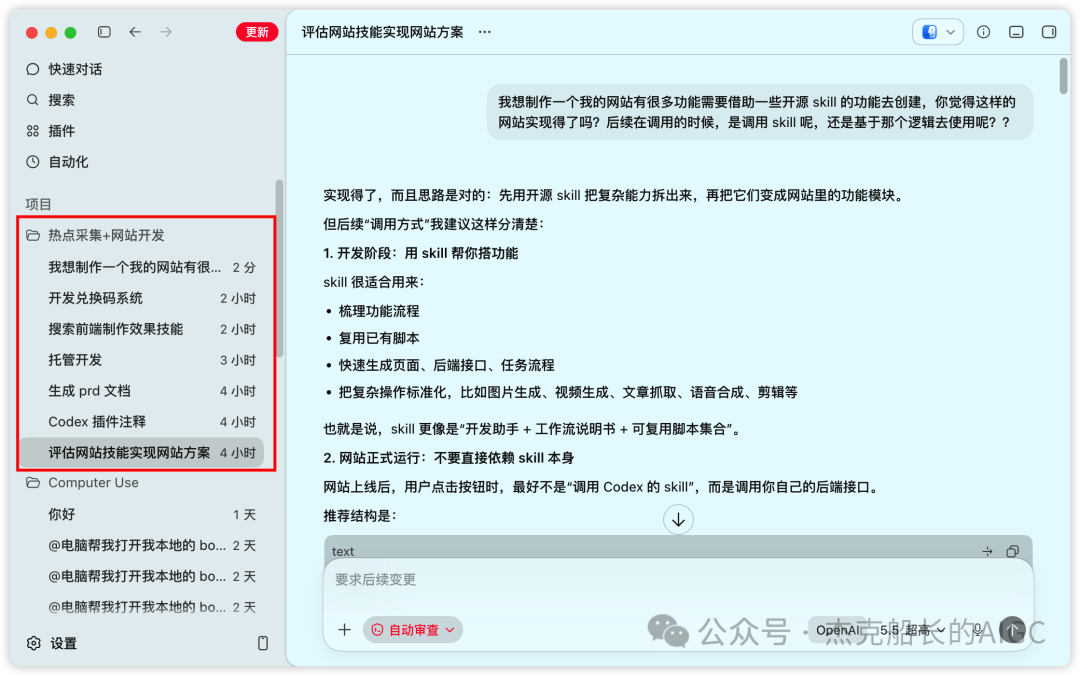Toggle word wrap icon on text code block
Screen dimensions: 1080x676
point(987,551)
